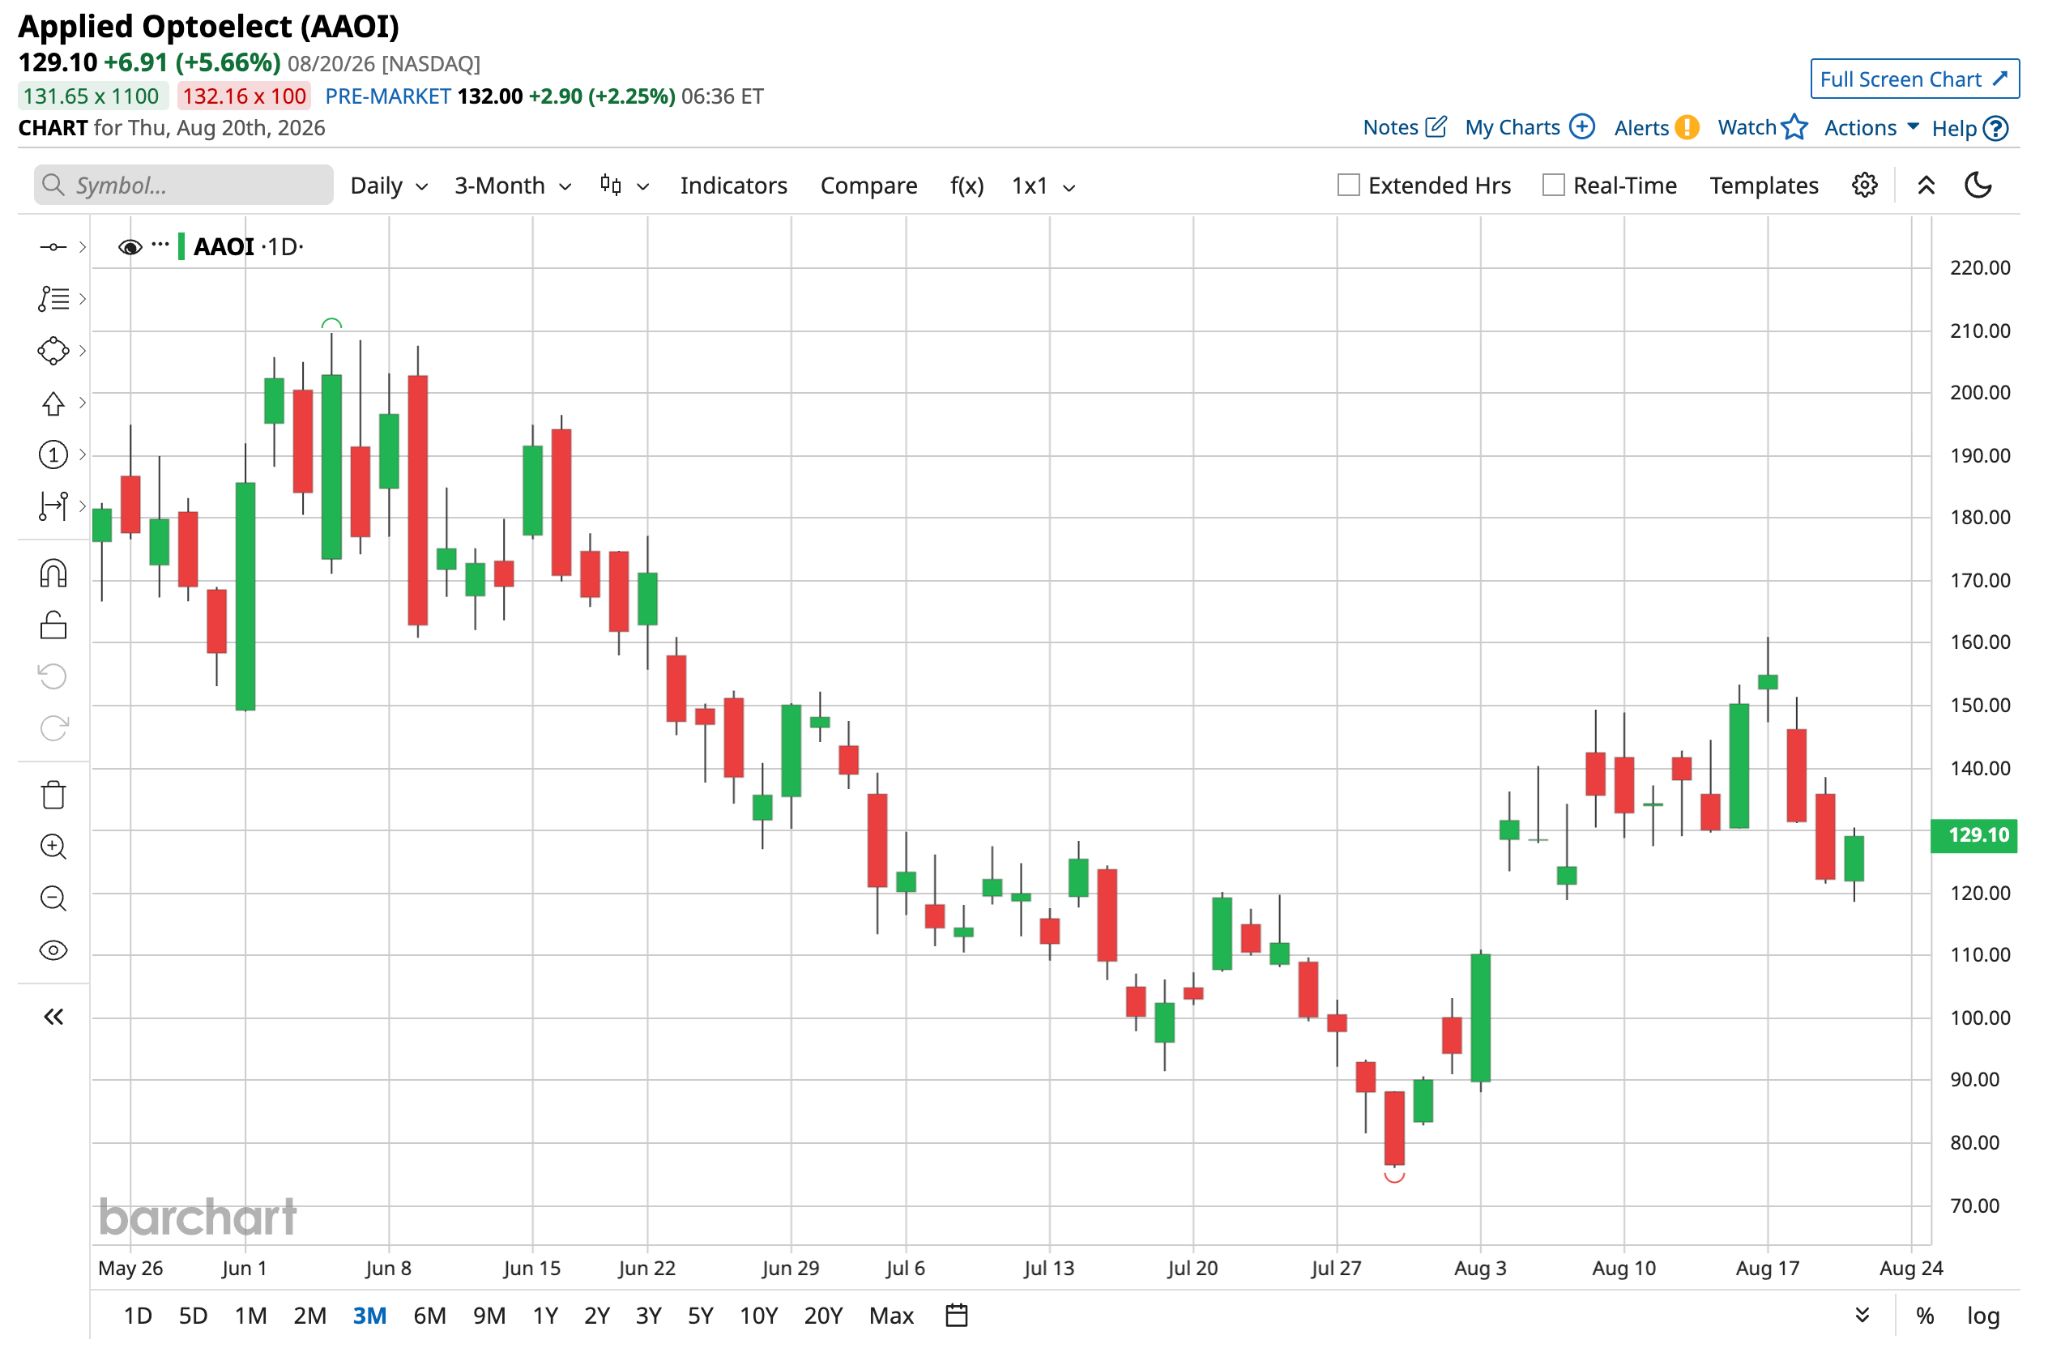The width and height of the screenshot is (2048, 1367).
Task: Select the 3M time range
Action: 369,1316
